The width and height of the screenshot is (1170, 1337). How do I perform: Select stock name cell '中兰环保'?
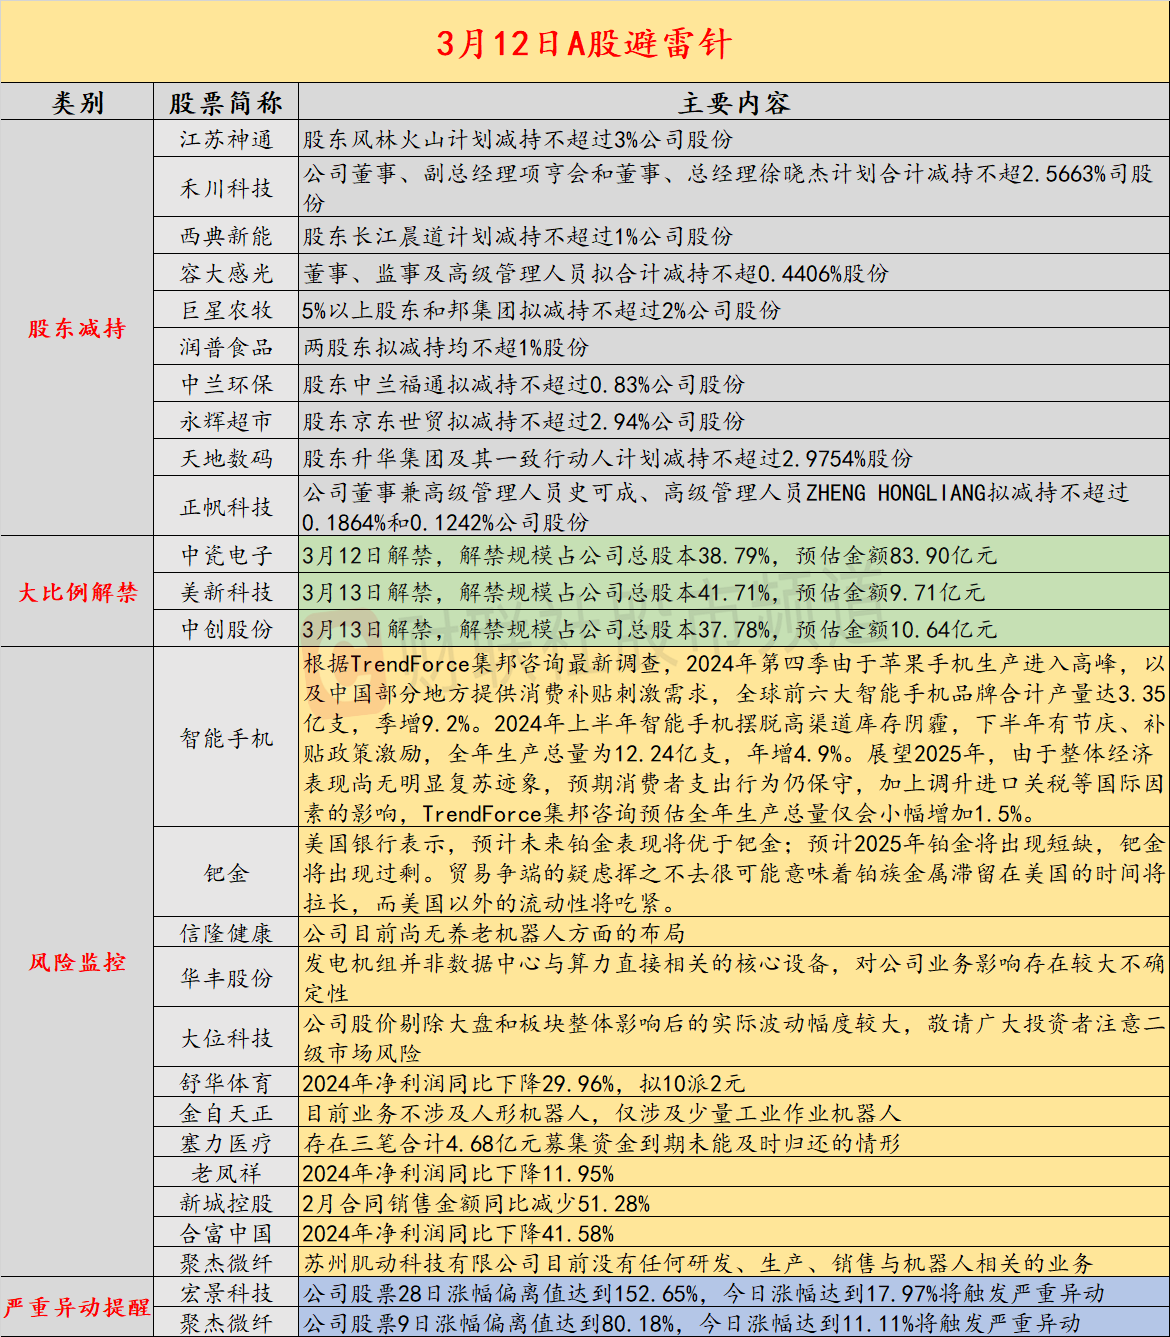coord(226,384)
